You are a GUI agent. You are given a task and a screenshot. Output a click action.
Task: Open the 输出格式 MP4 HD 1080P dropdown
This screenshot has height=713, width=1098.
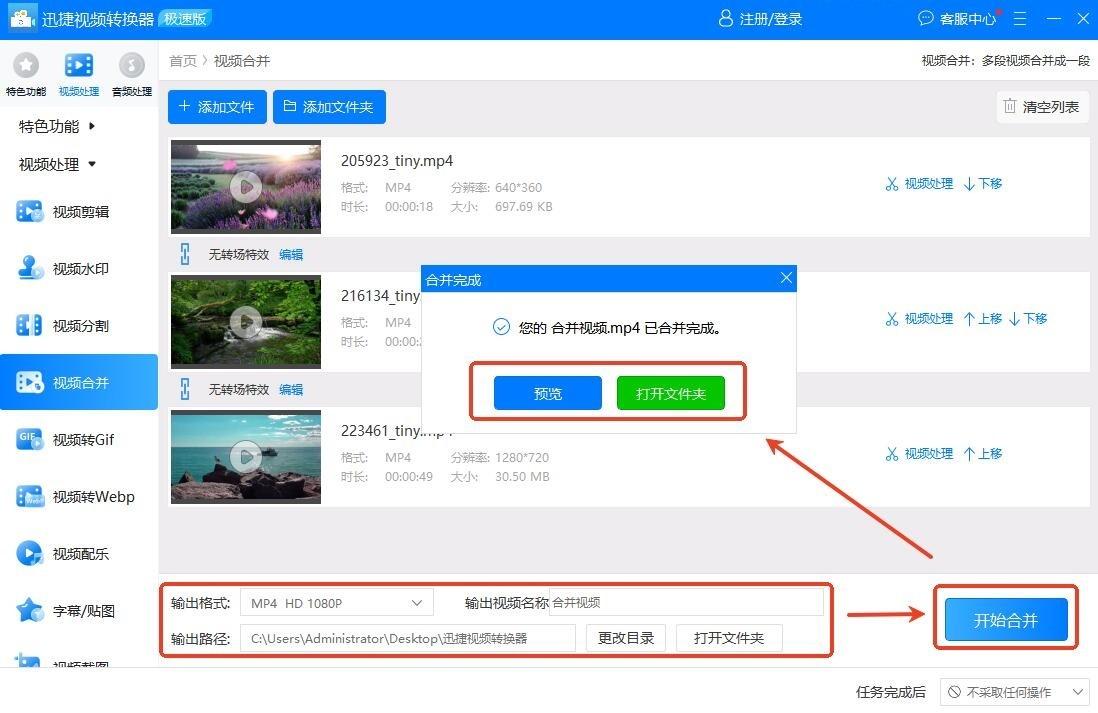click(x=336, y=603)
